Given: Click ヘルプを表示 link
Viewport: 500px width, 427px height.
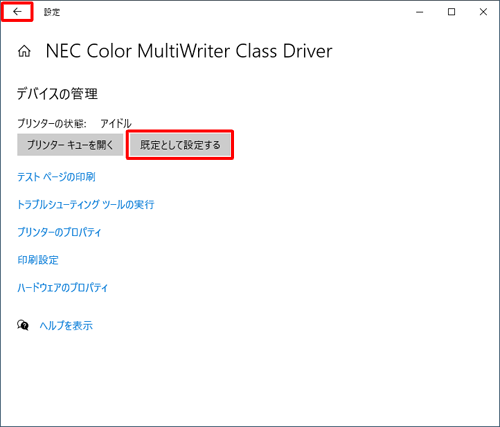Looking at the screenshot, I should pos(66,325).
